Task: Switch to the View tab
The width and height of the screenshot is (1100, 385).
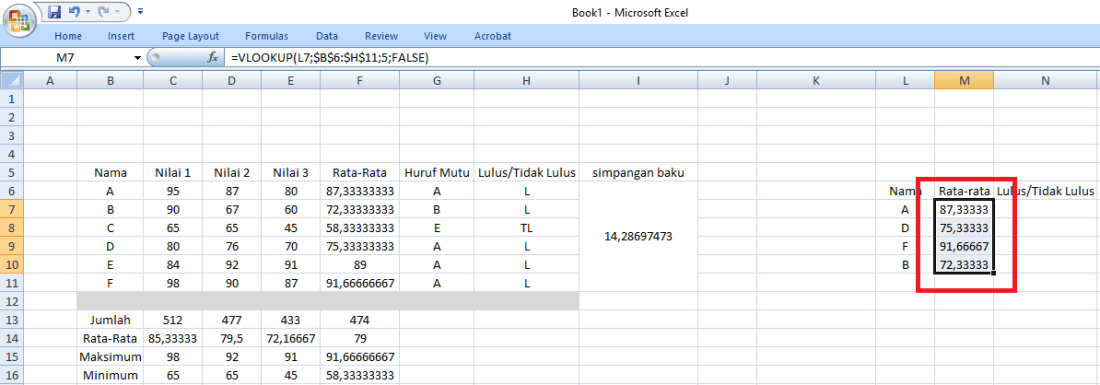Action: [x=436, y=36]
